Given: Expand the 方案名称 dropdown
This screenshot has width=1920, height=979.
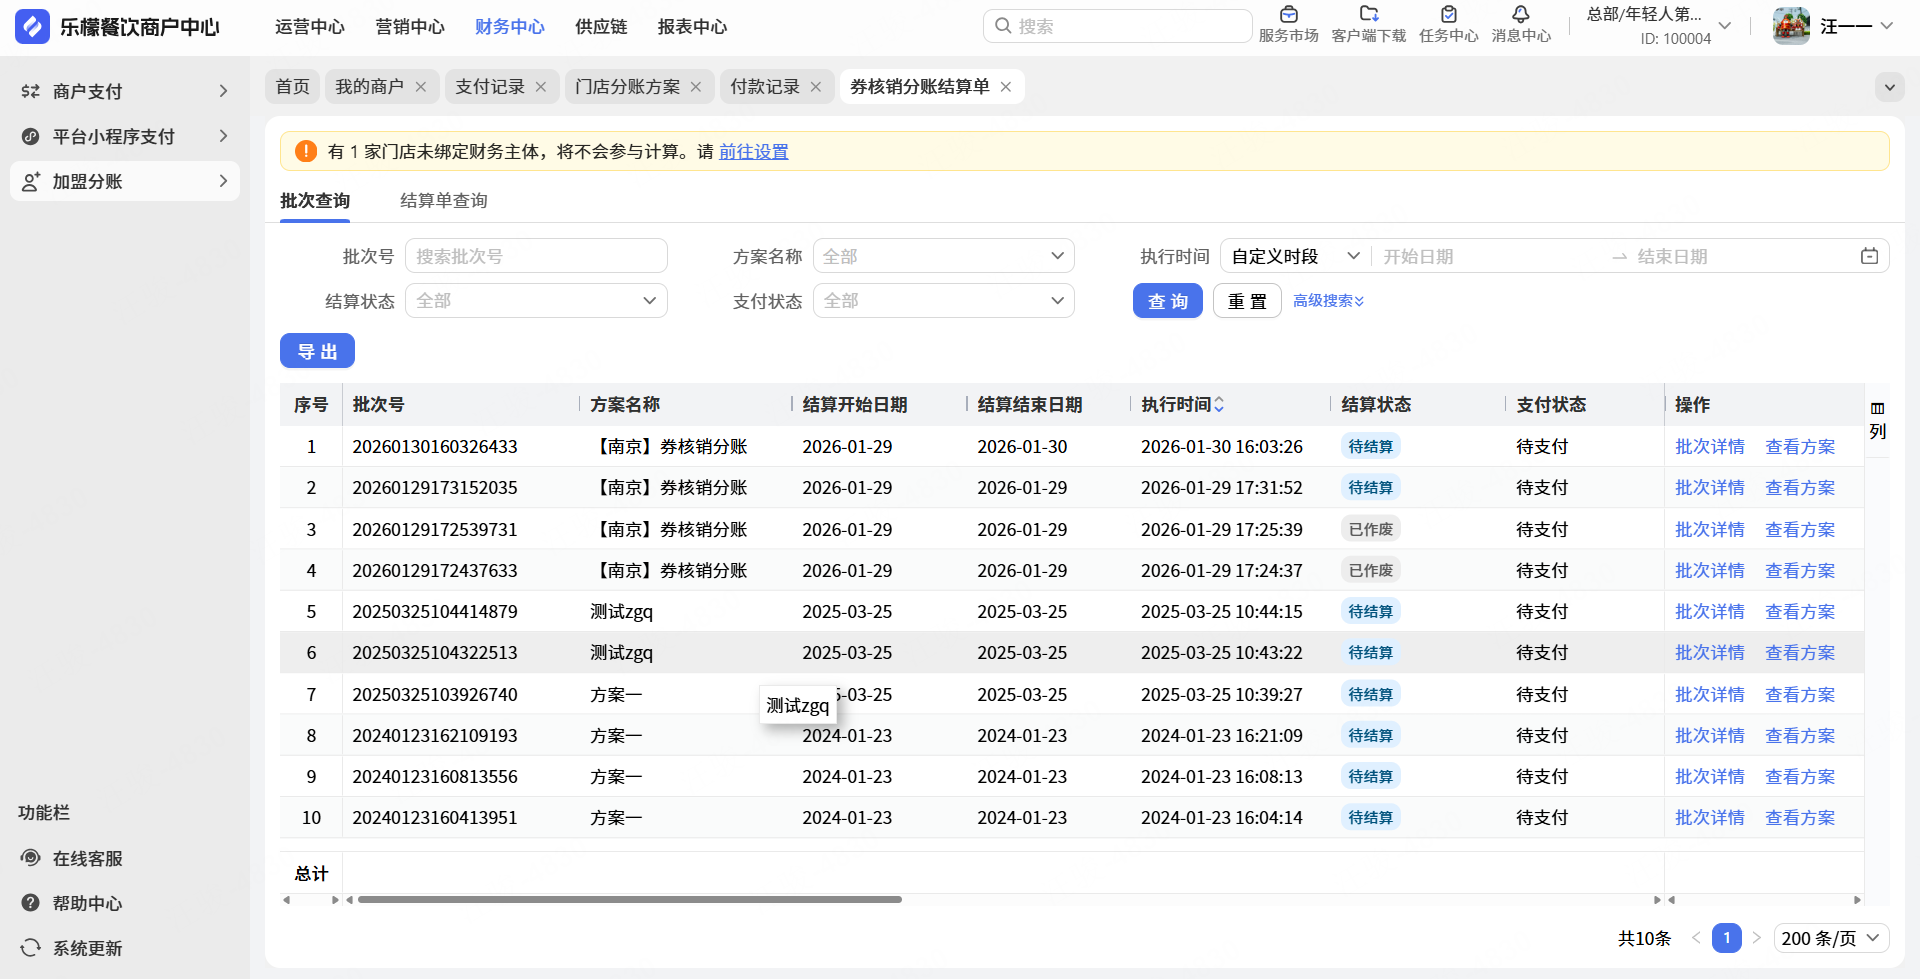Looking at the screenshot, I should pyautogui.click(x=943, y=256).
